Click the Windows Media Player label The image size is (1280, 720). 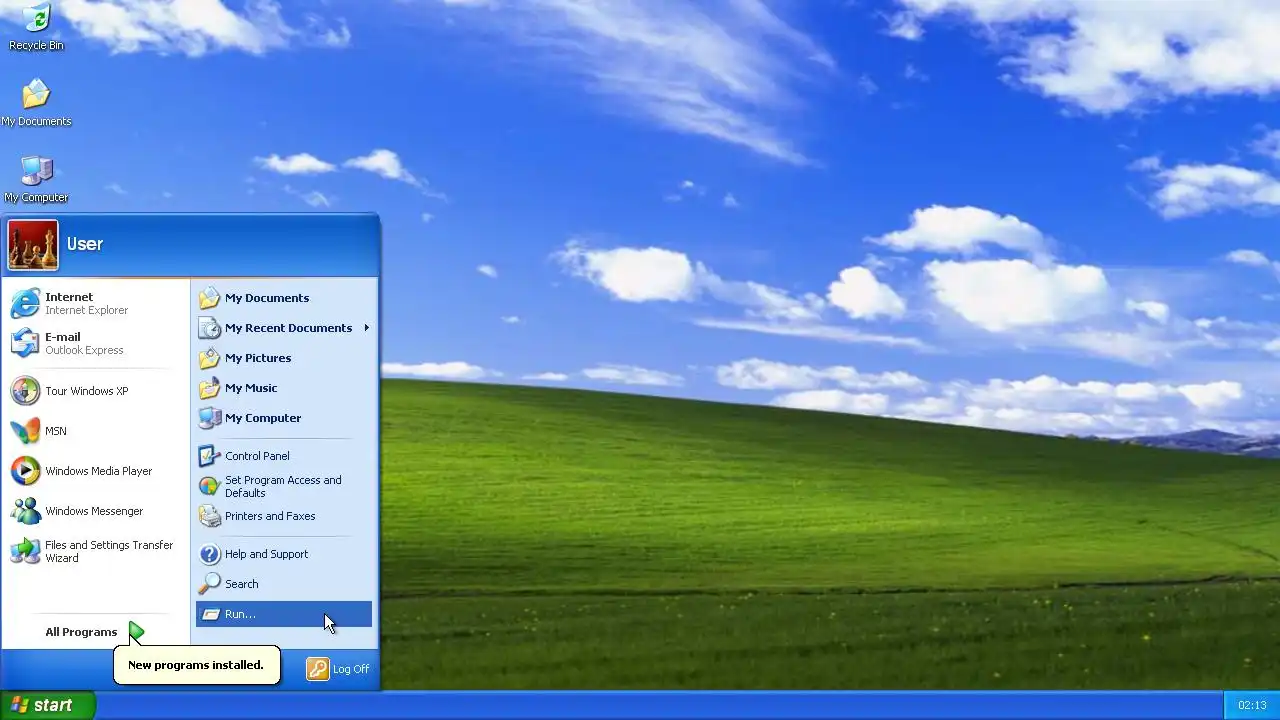[x=99, y=471]
